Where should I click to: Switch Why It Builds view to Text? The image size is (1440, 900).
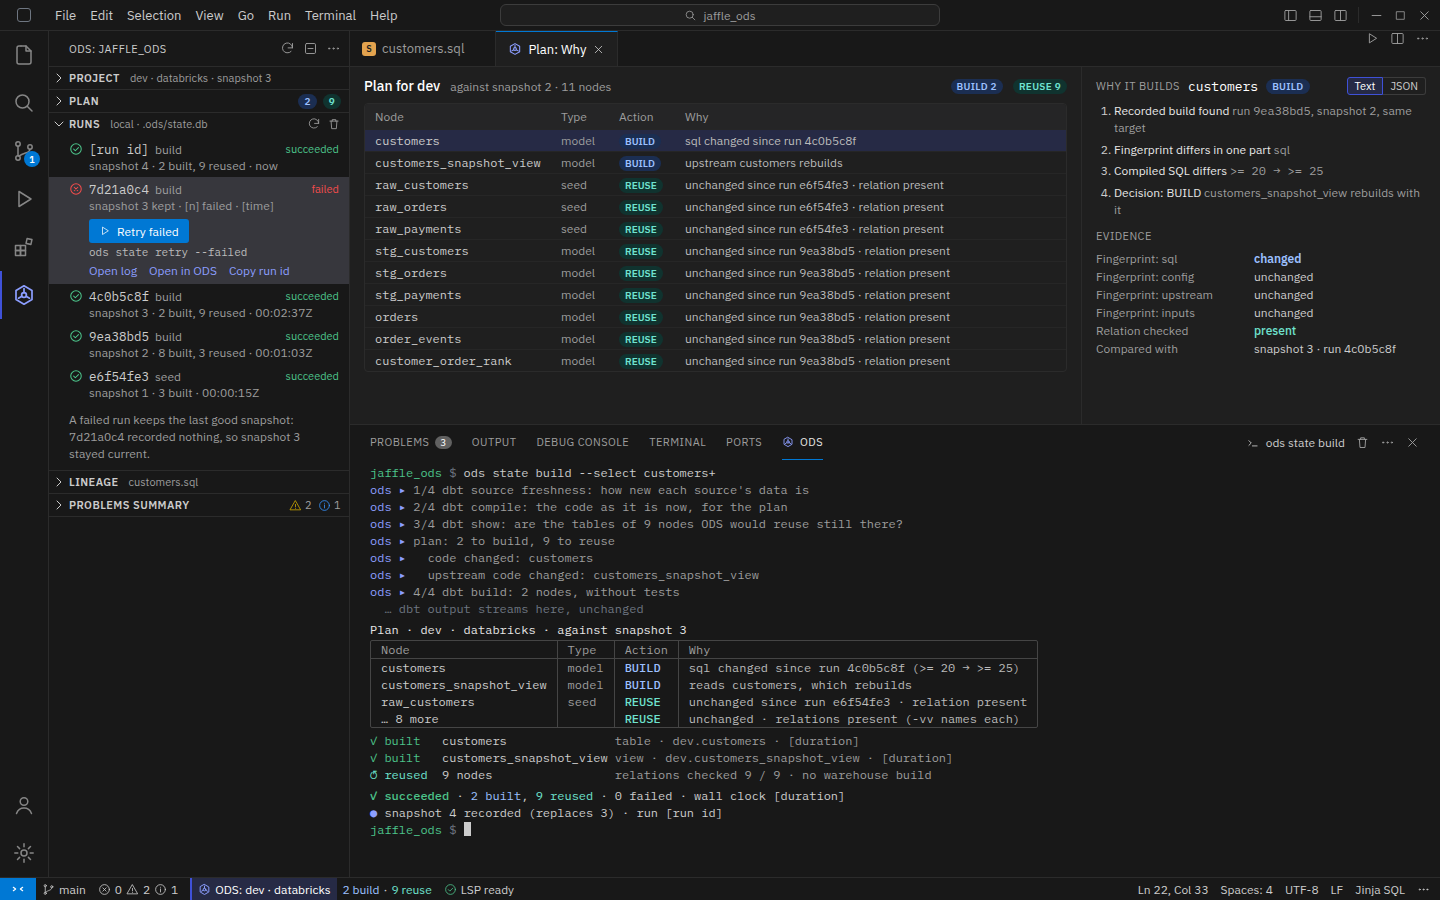[1364, 86]
